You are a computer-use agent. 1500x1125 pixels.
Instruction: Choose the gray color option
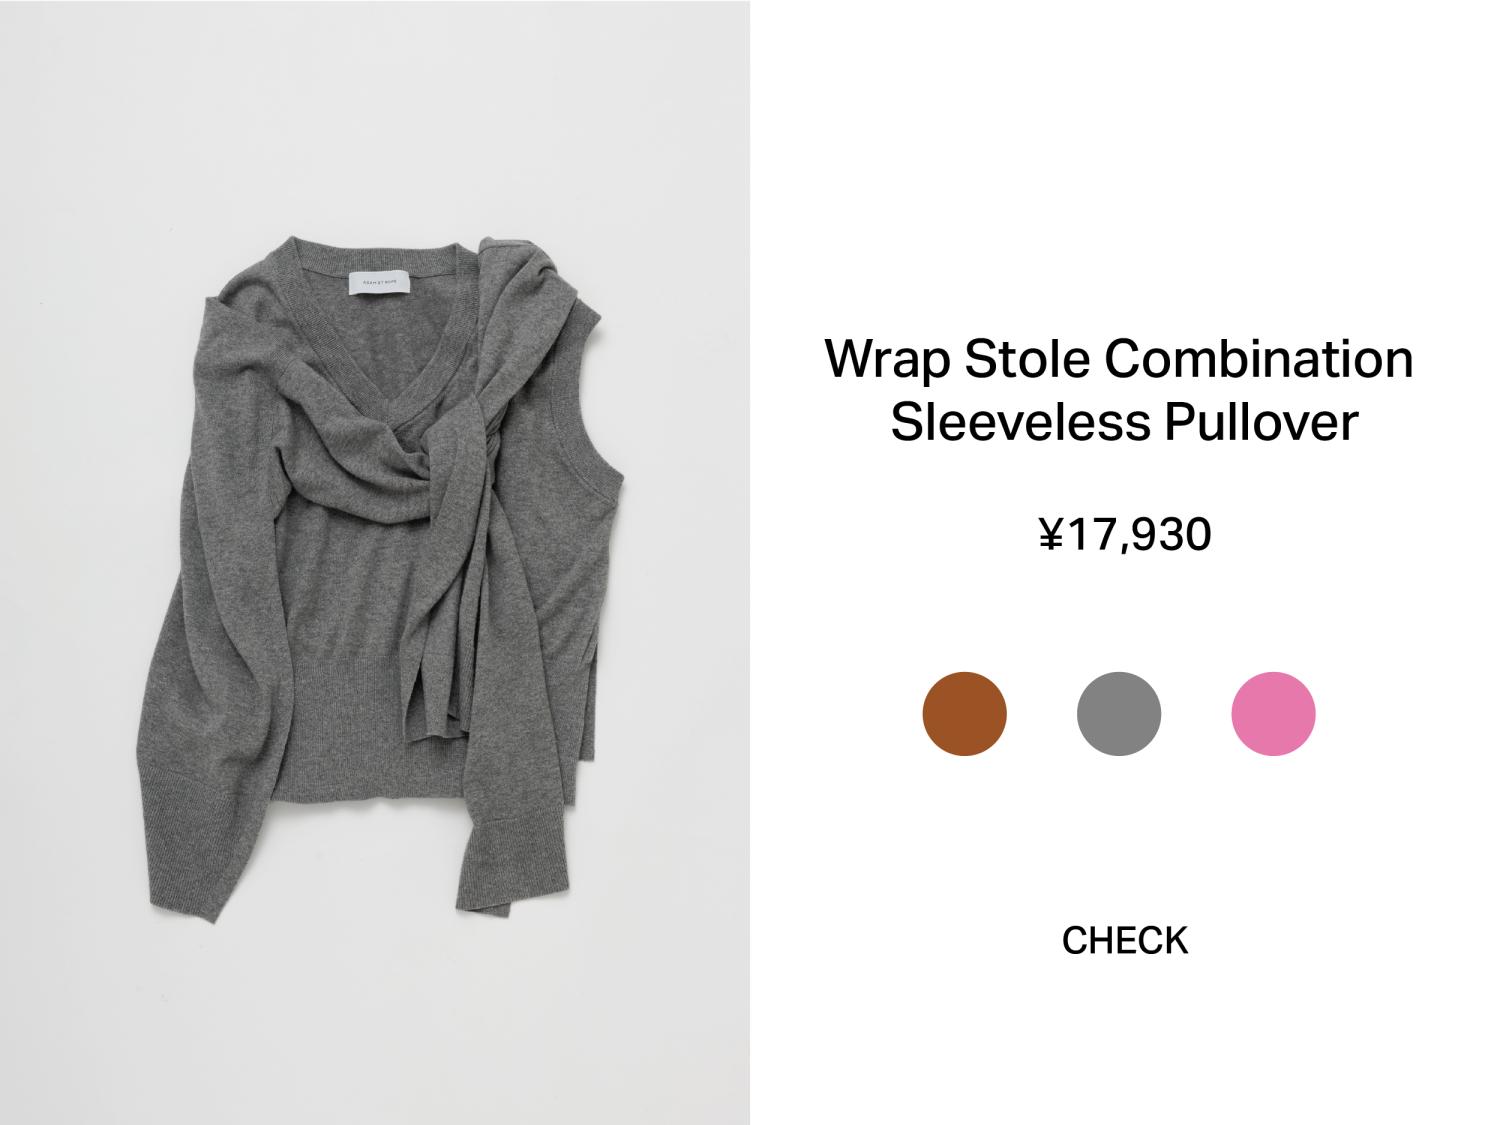(x=1119, y=713)
